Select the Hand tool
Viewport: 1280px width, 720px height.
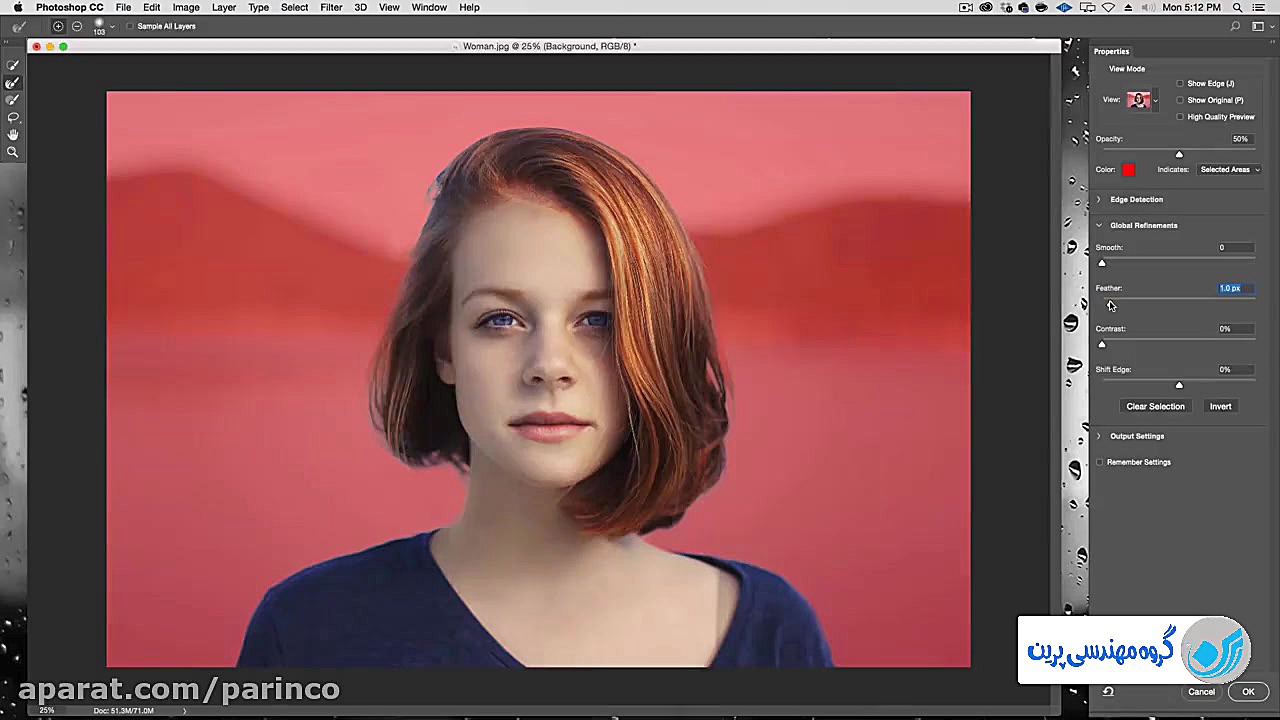13,134
